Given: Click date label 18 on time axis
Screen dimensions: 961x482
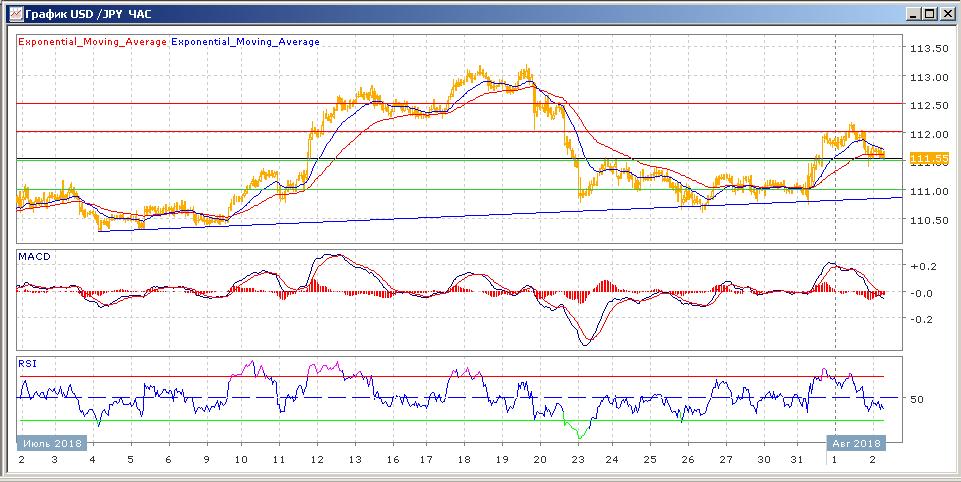Looking at the screenshot, I should [464, 459].
